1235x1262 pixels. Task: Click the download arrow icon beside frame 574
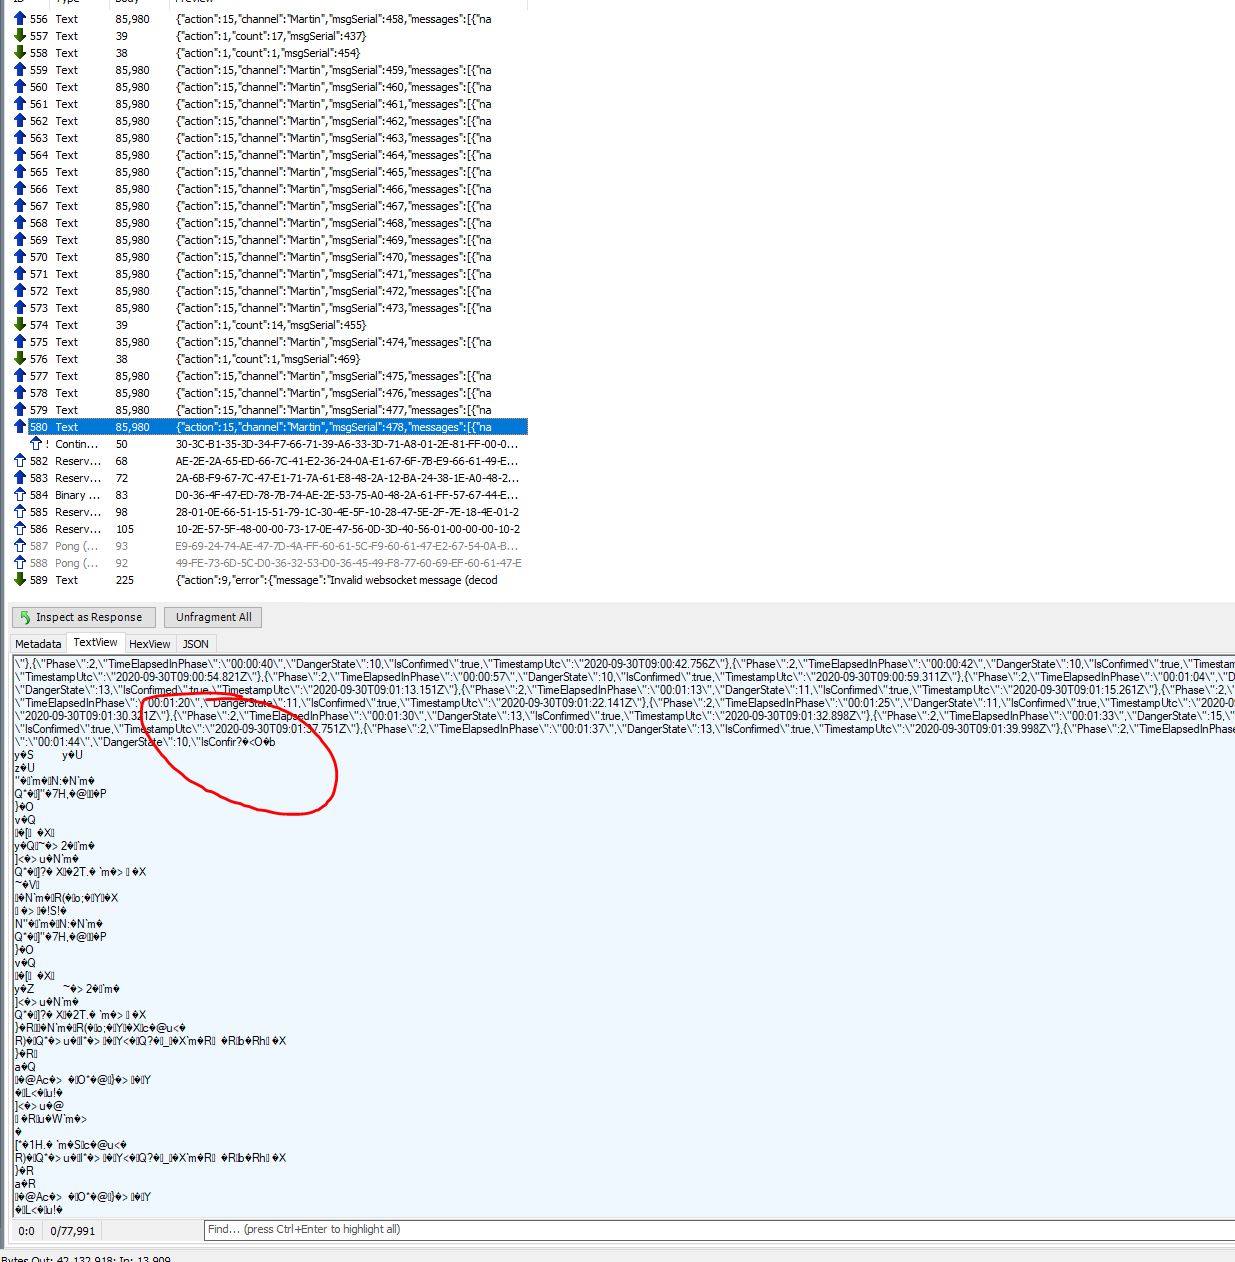pos(19,324)
